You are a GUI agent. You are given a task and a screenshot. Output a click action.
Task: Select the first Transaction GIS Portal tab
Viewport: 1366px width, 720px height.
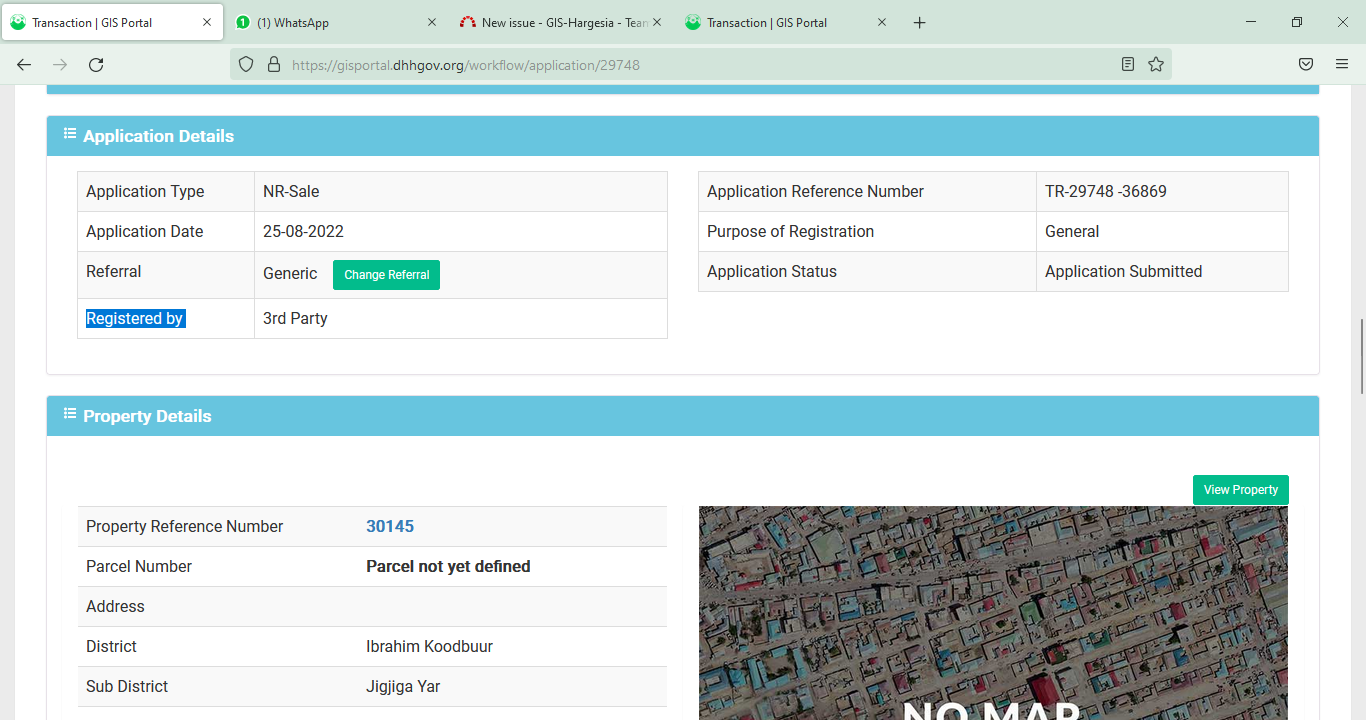(111, 22)
